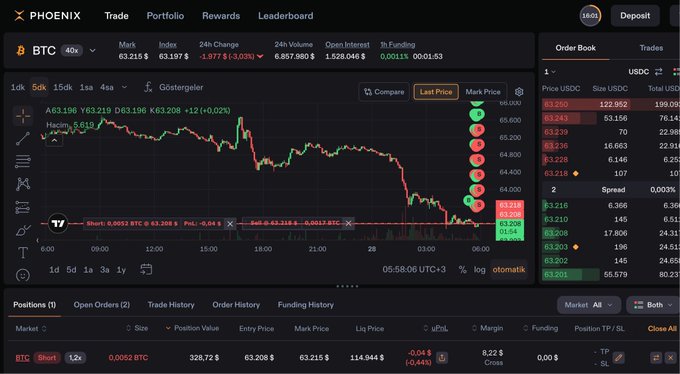Switch to Order History tab
The image size is (680, 374).
(x=236, y=305)
